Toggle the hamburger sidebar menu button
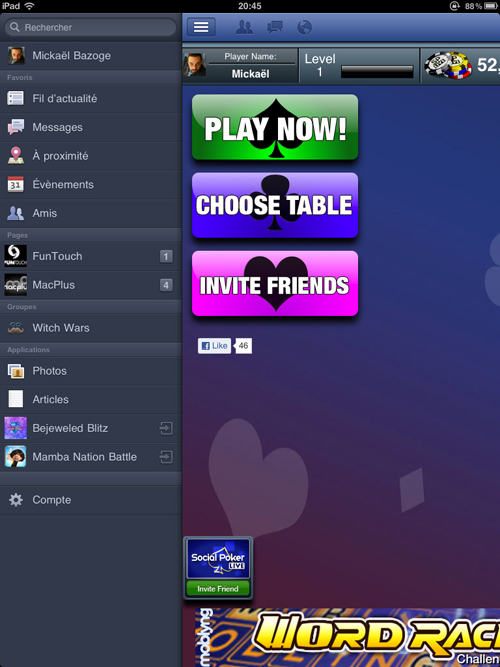 201,27
